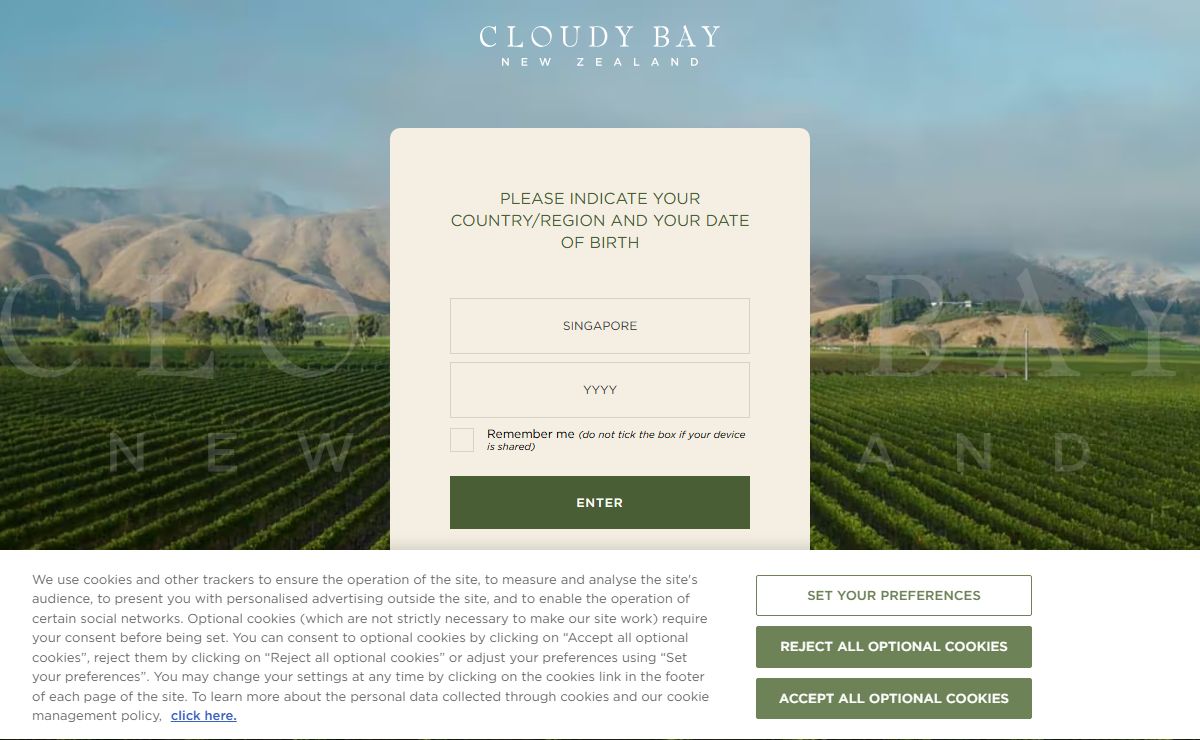Click the YYYY birth year field
The height and width of the screenshot is (740, 1200).
pyautogui.click(x=600, y=390)
